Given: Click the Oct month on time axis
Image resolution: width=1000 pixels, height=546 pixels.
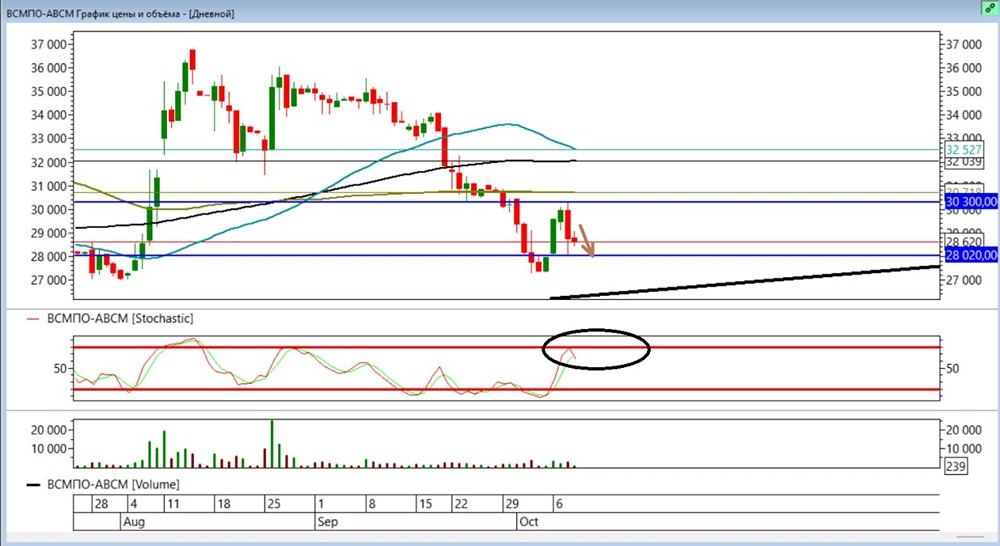Looking at the screenshot, I should tap(528, 522).
